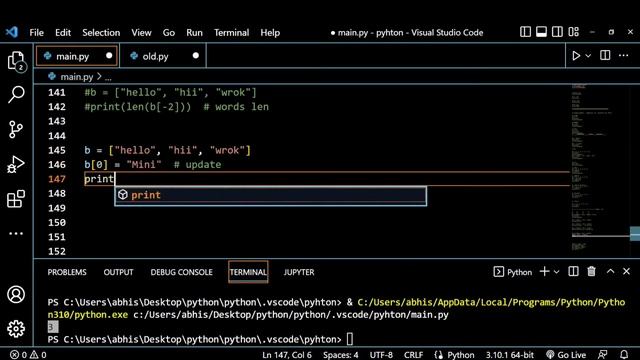Open the View menu

coord(141,33)
